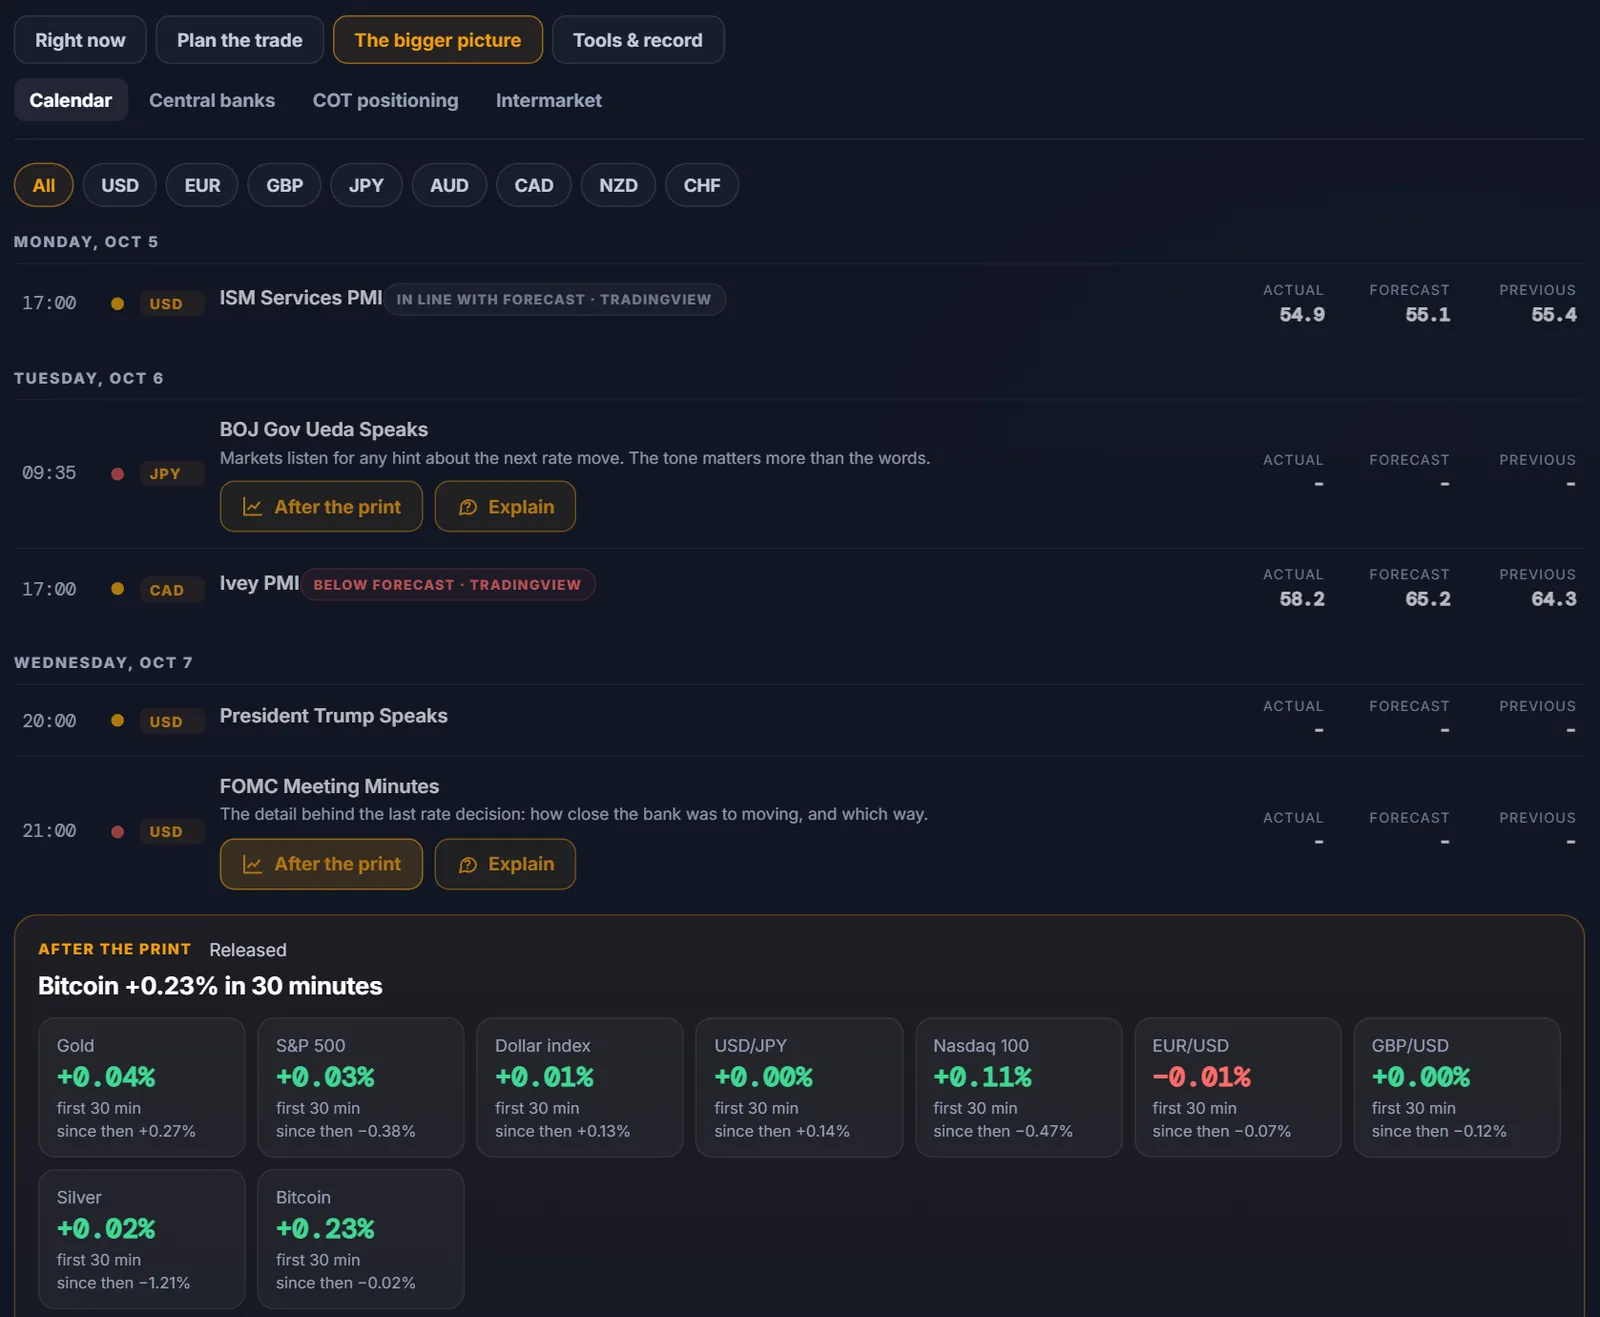The image size is (1600, 1317).
Task: Filter calendar by CAD currency chip
Action: pos(534,185)
